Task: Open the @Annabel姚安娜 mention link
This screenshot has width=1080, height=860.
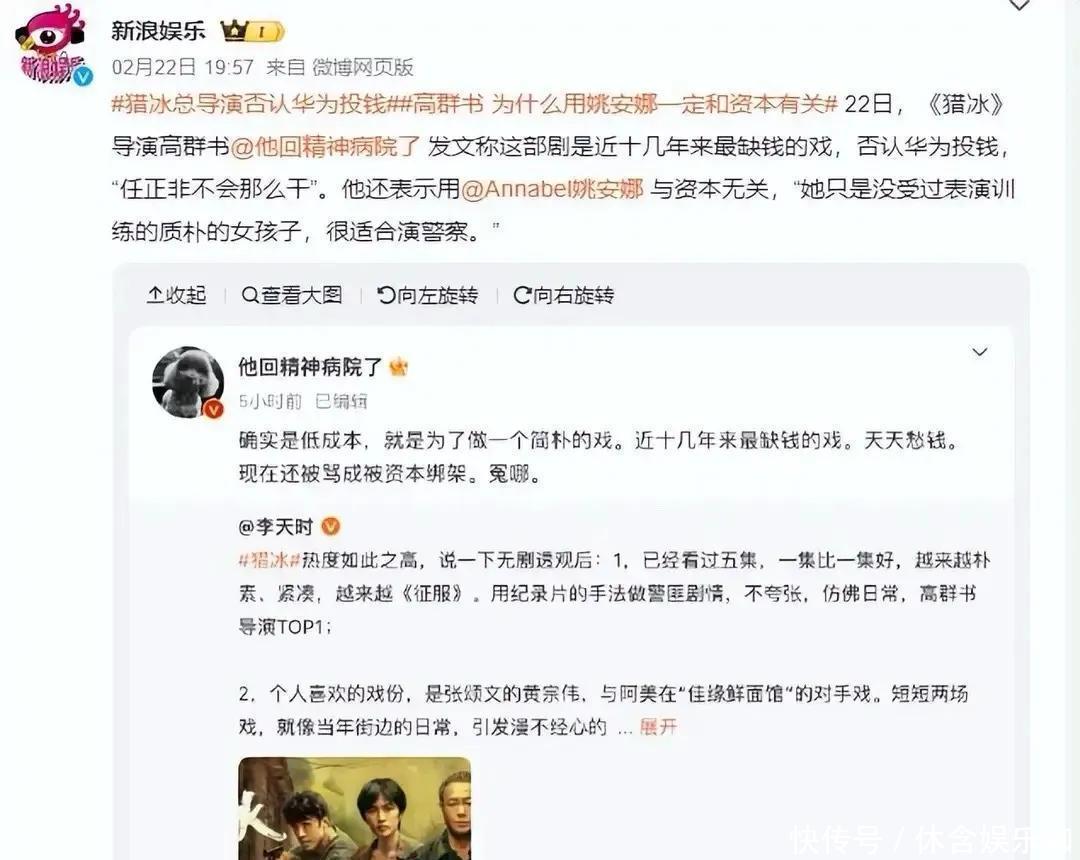Action: tap(552, 189)
